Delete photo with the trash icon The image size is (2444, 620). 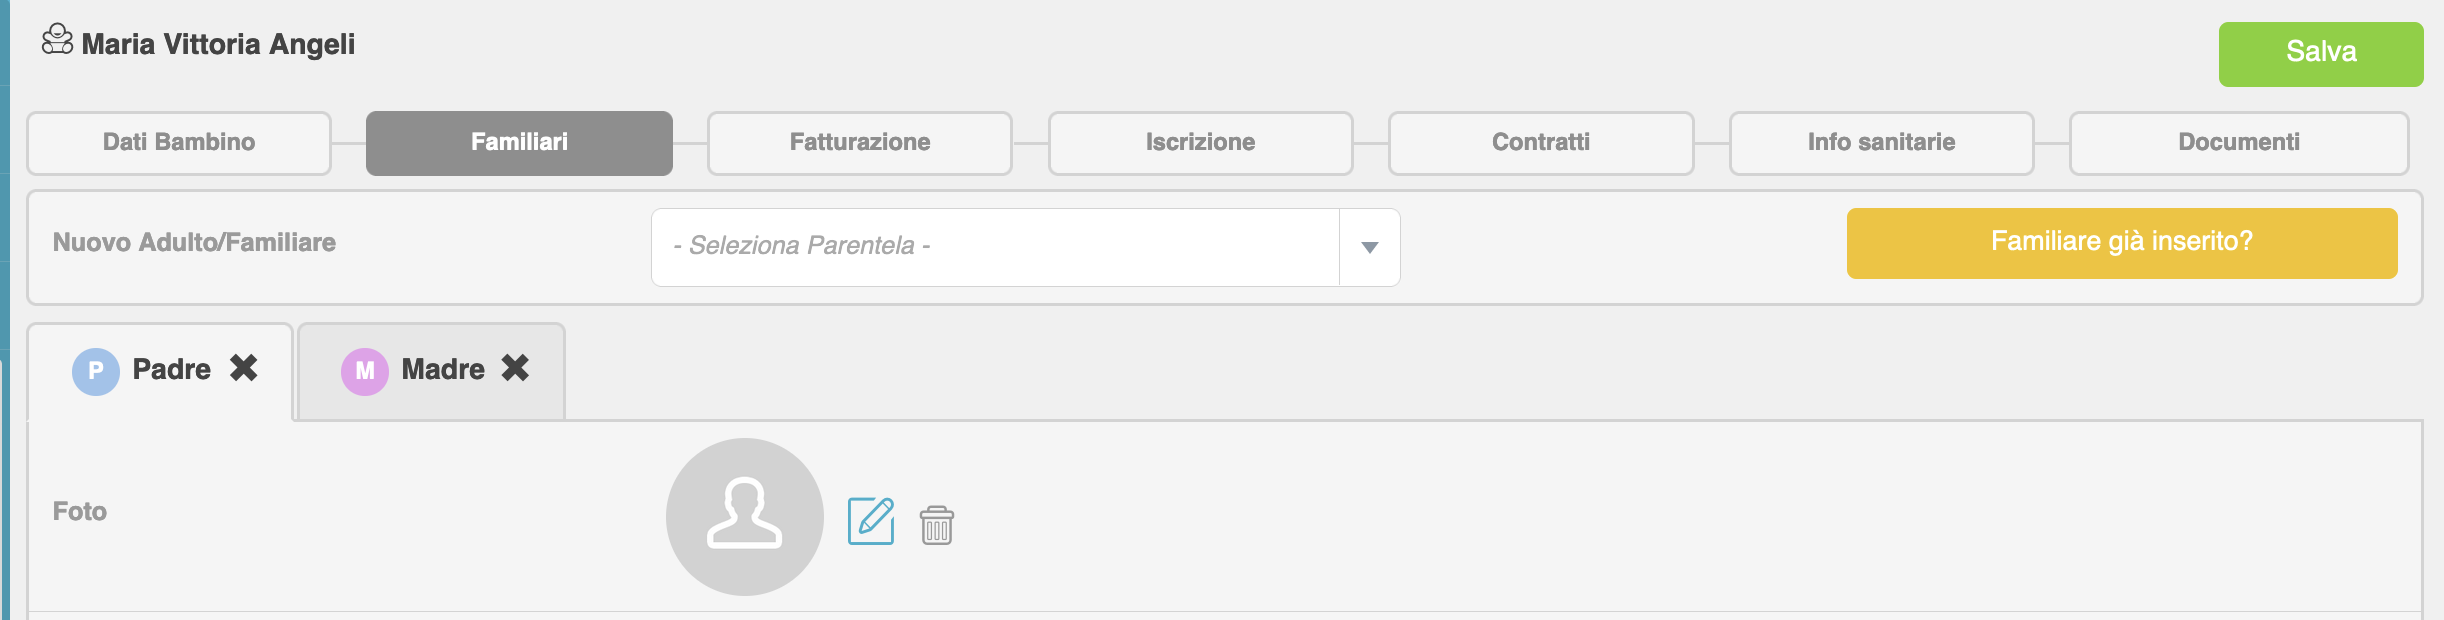click(937, 525)
